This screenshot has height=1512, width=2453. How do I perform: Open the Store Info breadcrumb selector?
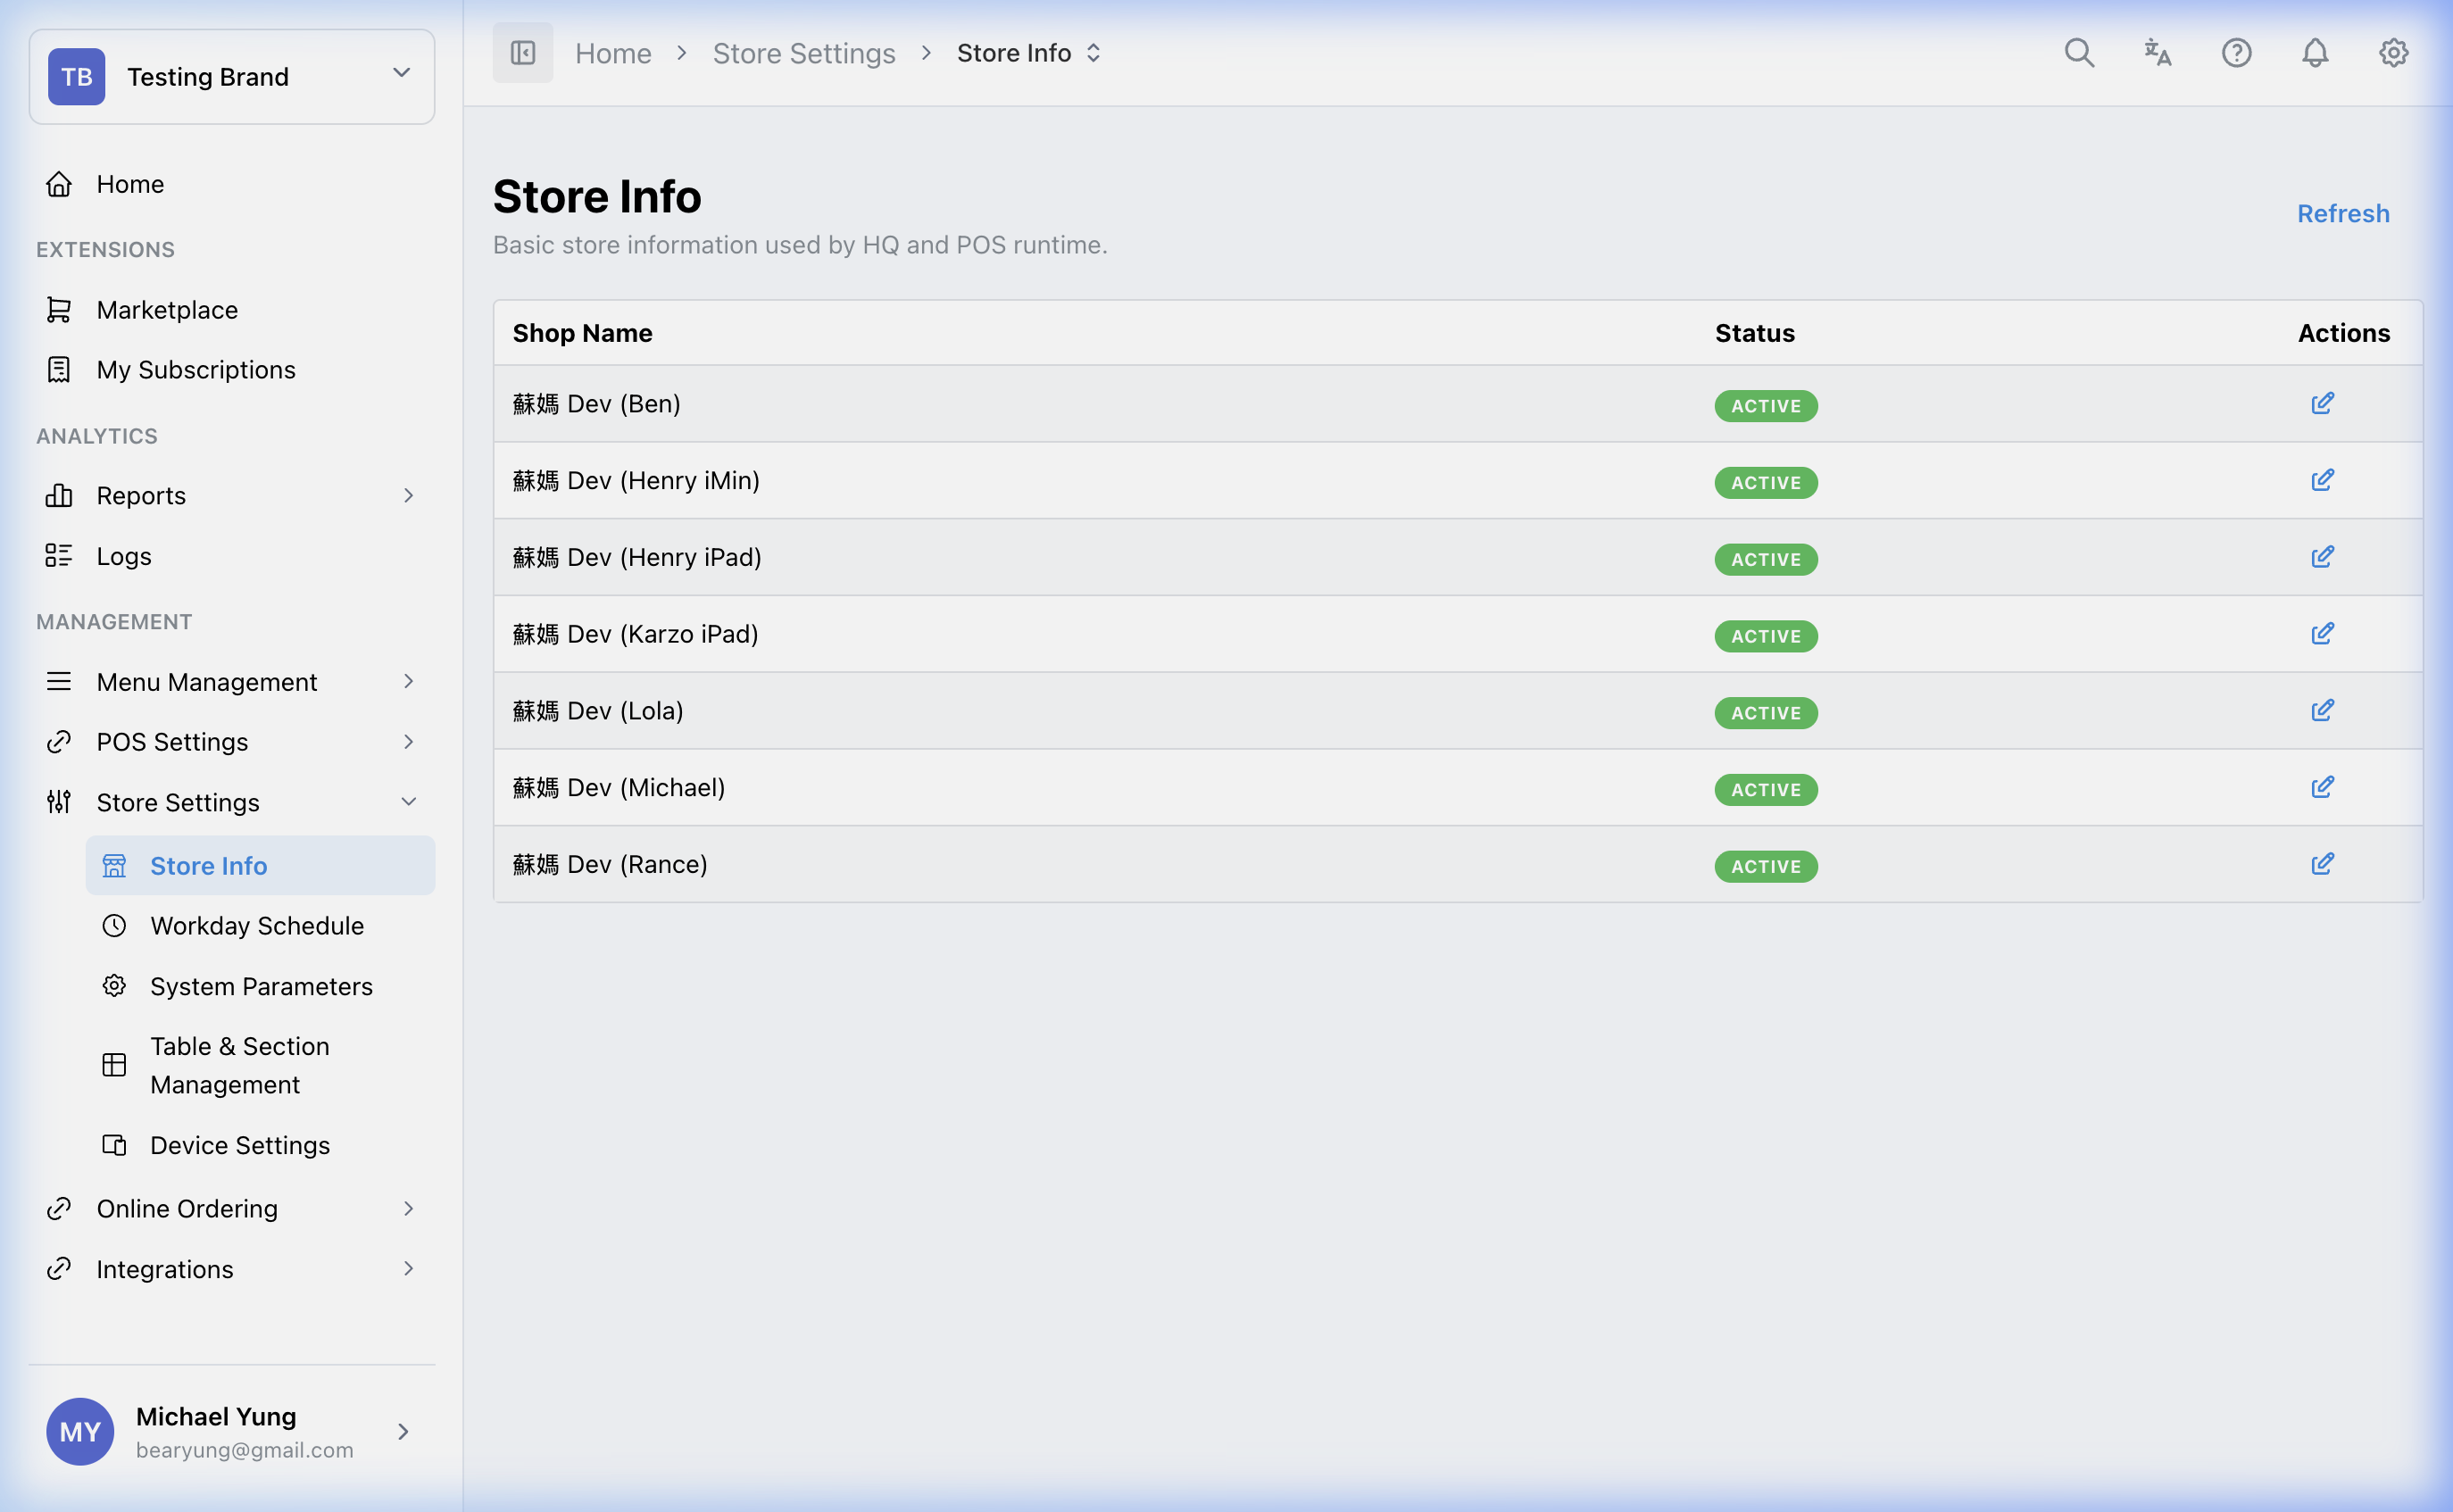click(x=1029, y=53)
